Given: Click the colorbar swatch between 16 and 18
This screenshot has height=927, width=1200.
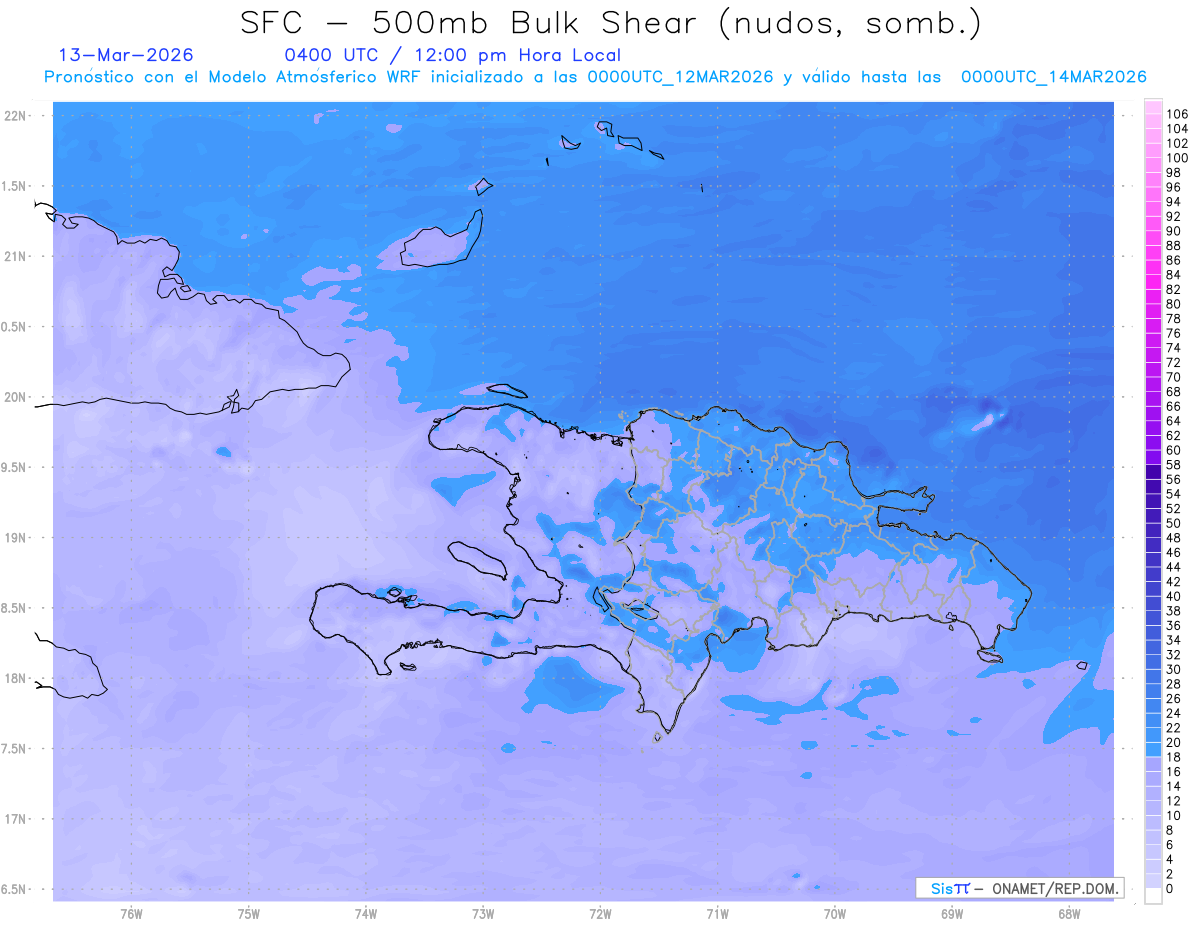Looking at the screenshot, I should click(x=1153, y=764).
